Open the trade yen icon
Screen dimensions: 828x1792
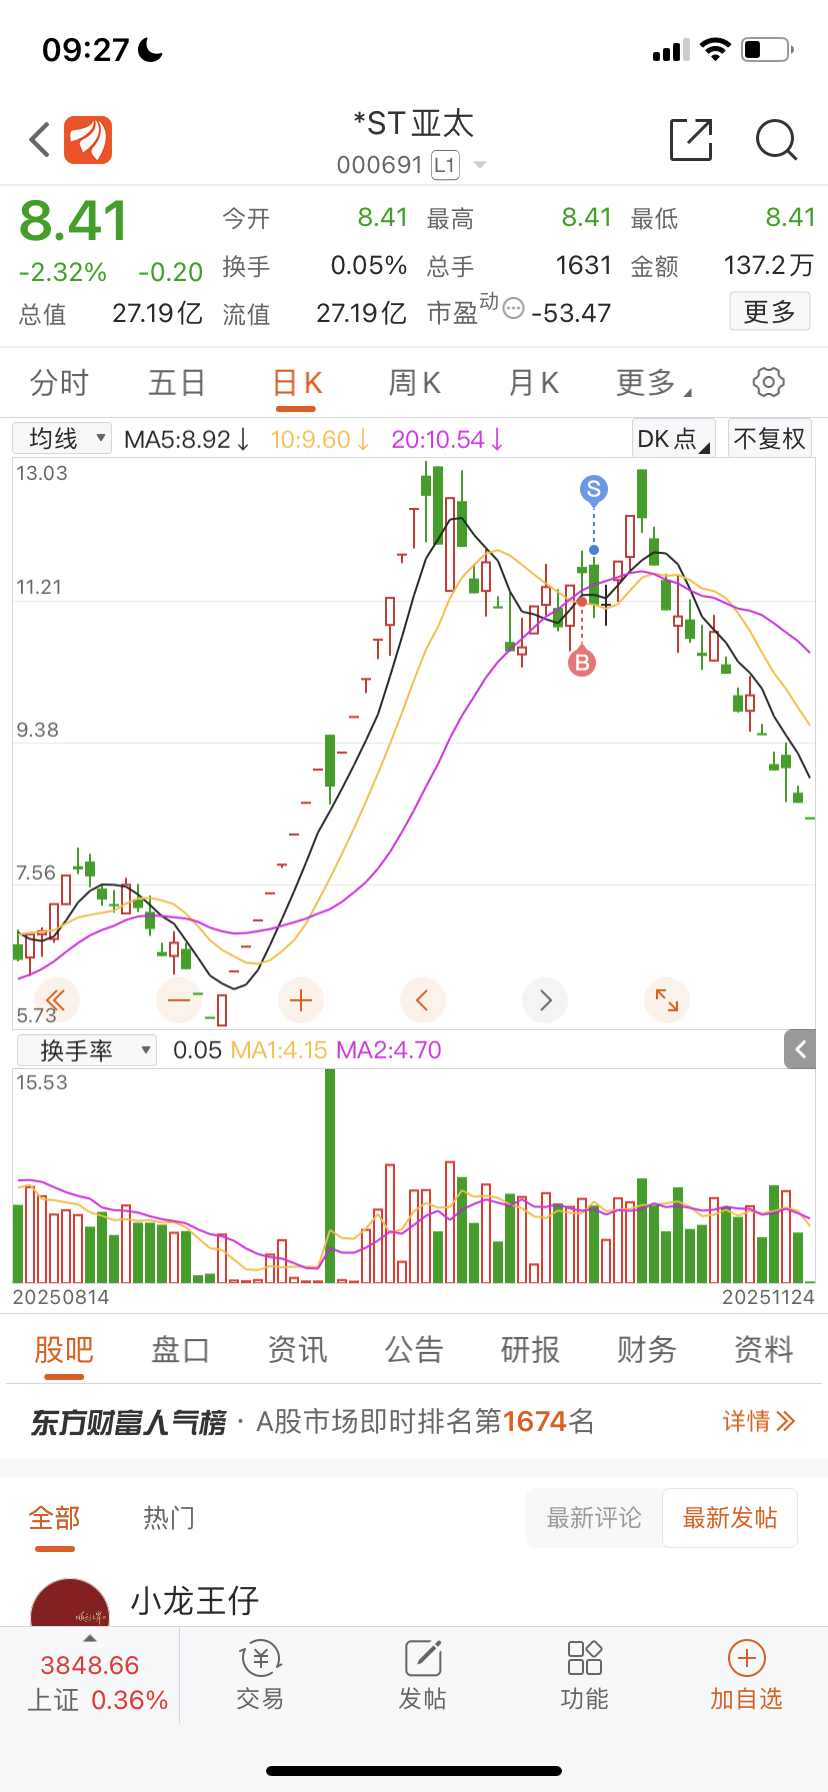260,1659
